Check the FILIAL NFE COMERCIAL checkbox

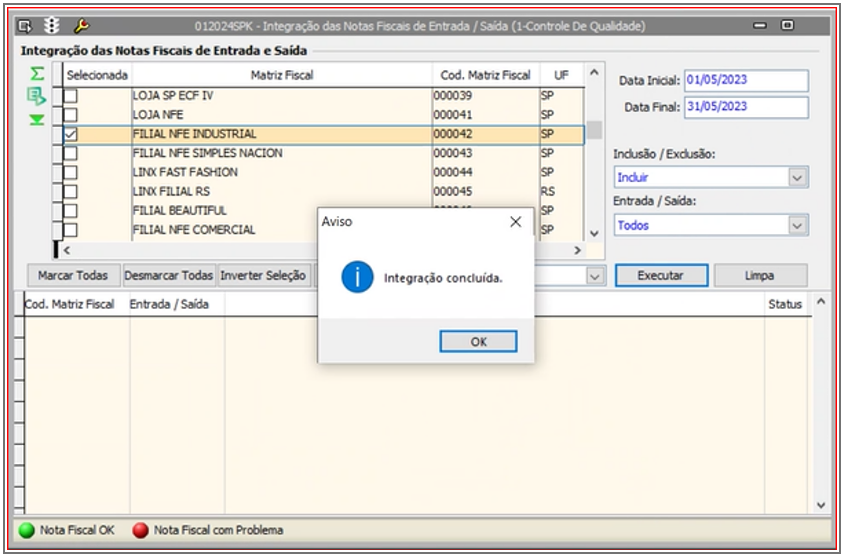[70, 230]
